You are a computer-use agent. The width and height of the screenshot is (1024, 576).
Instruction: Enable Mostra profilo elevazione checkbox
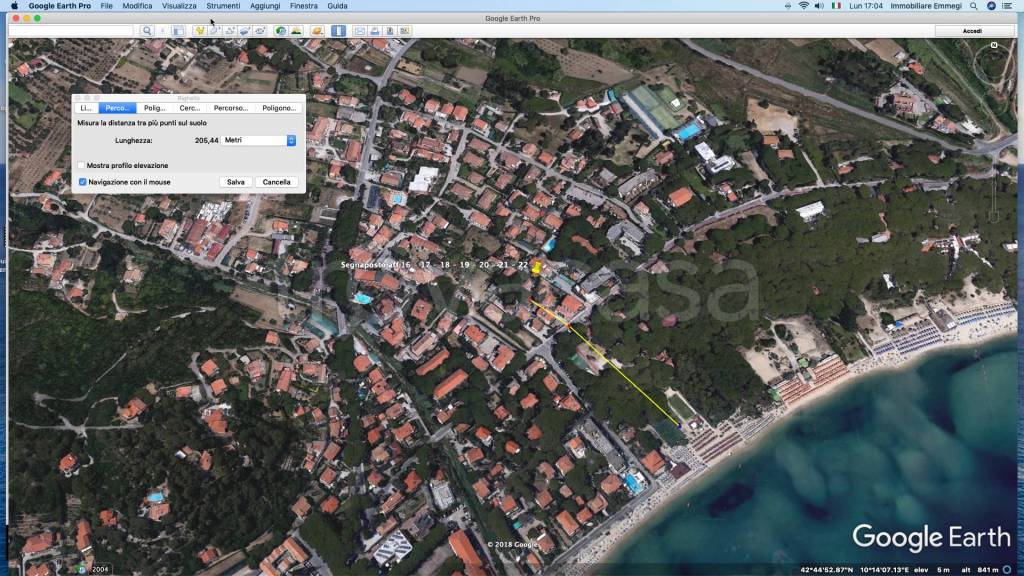82,165
